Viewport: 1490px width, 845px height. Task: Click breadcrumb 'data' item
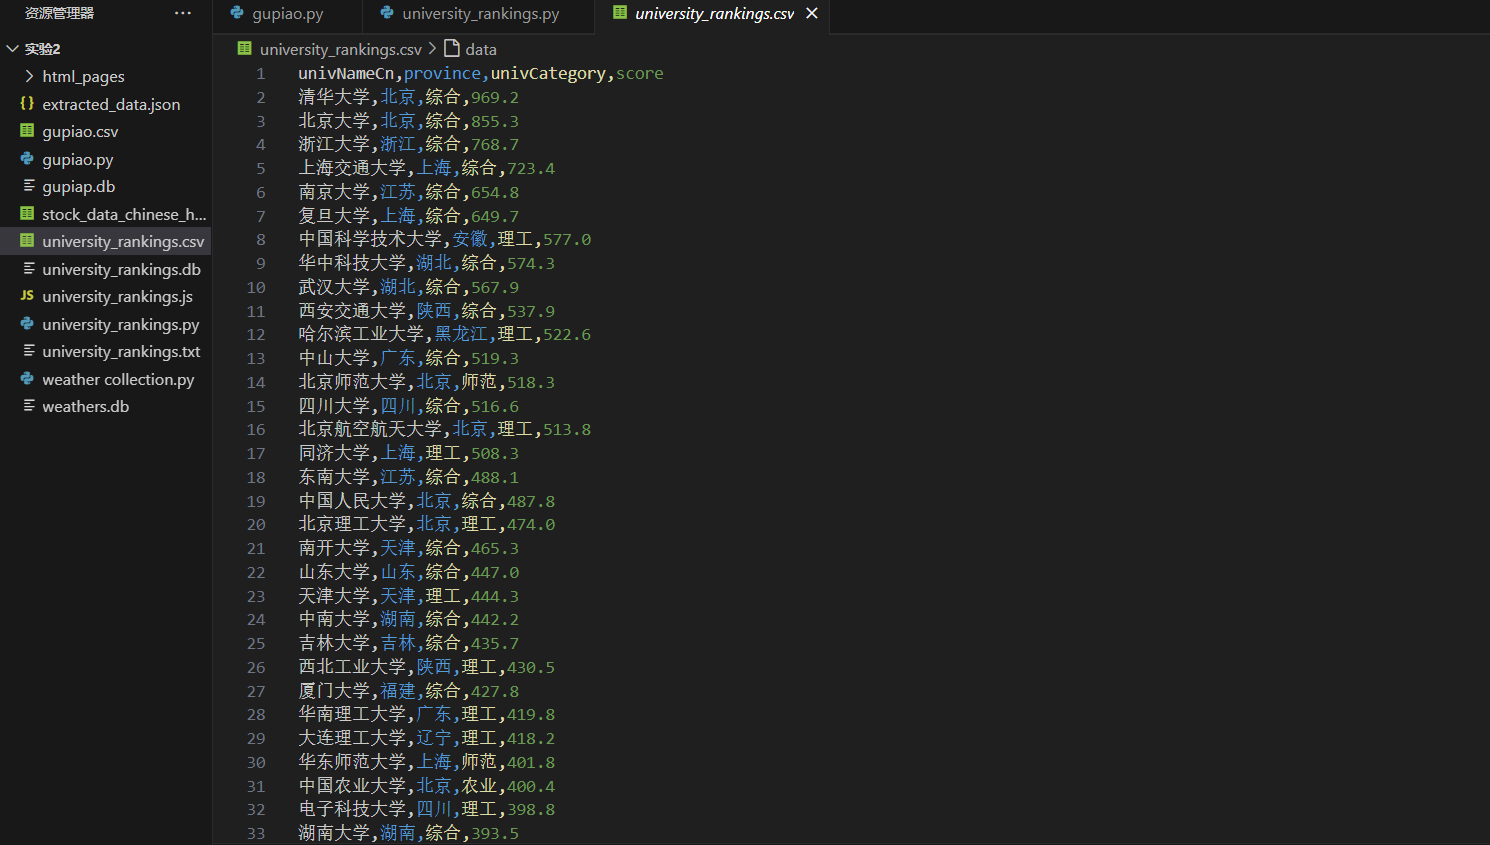481,49
